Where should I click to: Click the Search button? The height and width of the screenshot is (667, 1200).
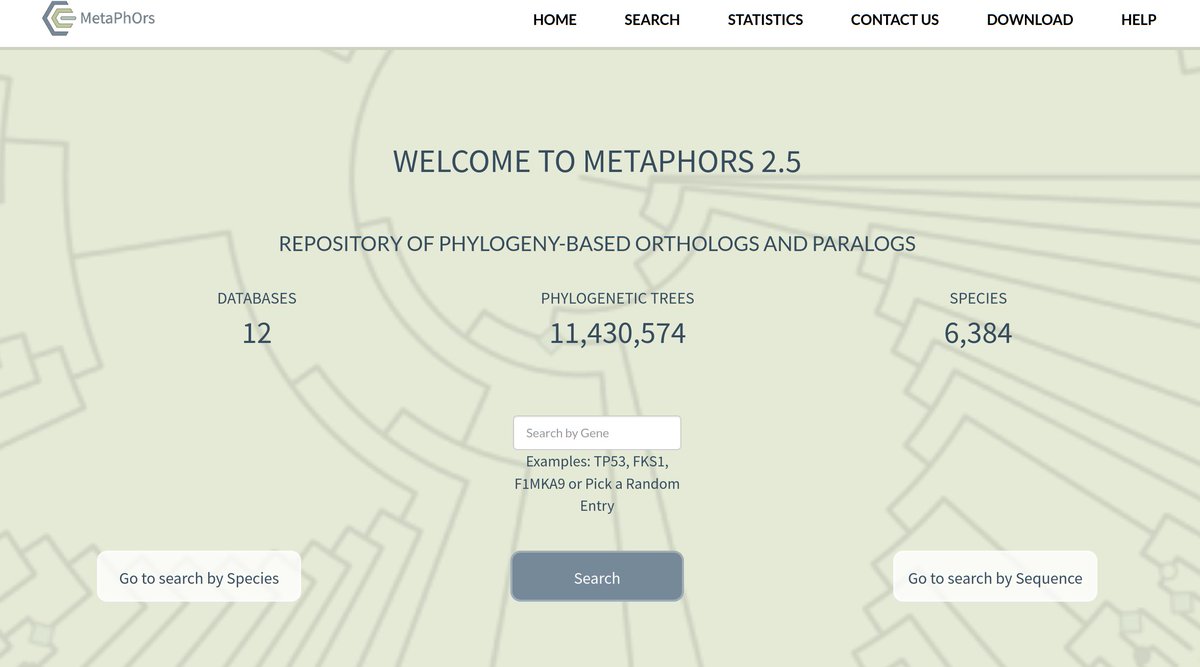[x=597, y=577]
